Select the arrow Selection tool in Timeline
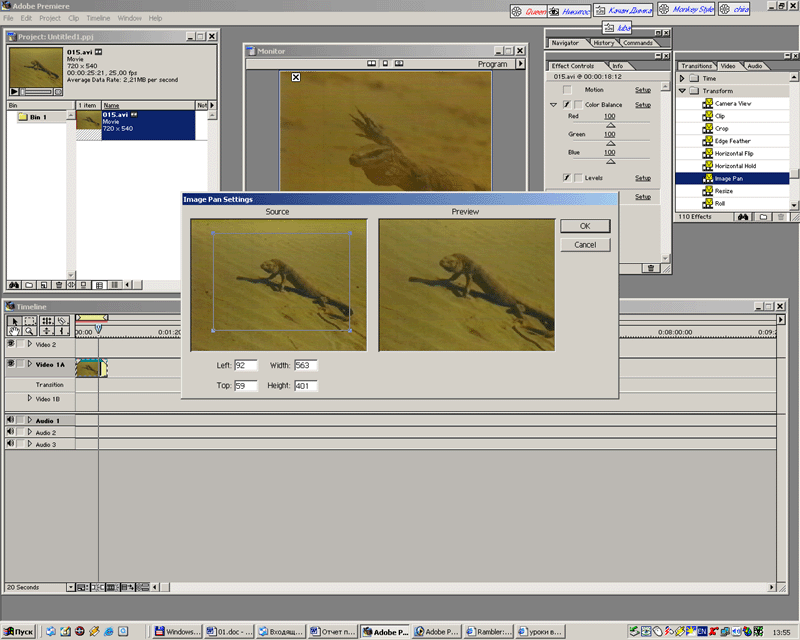The width and height of the screenshot is (800, 640). 15,320
